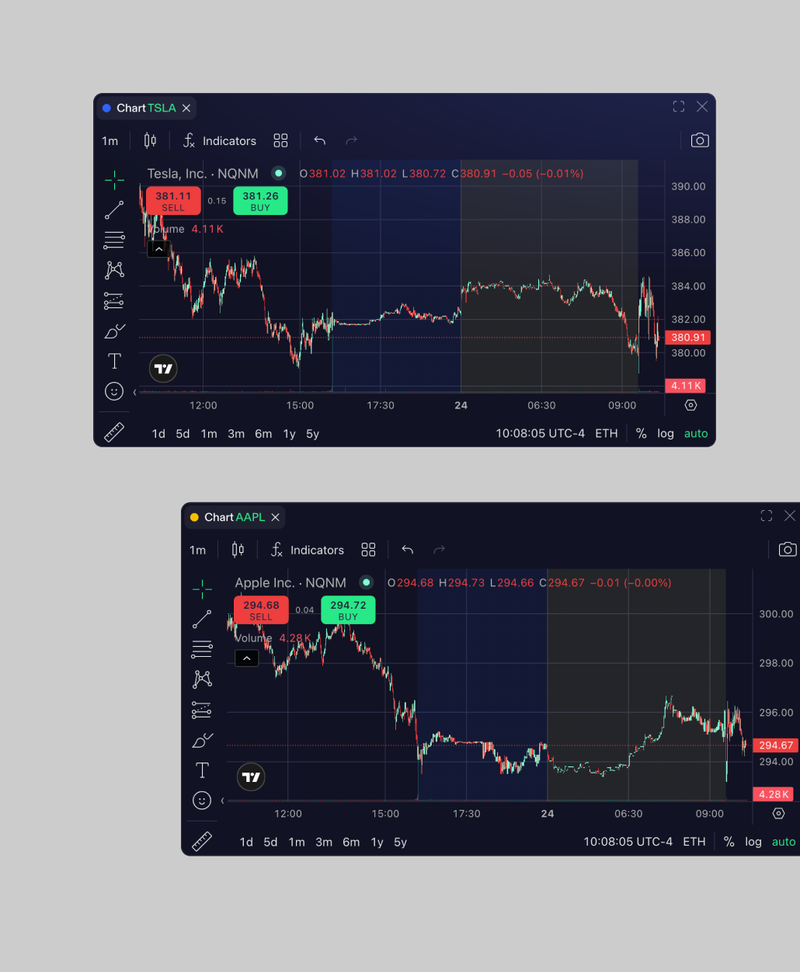Select the Chart AAPL tab
The width and height of the screenshot is (800, 972).
[x=234, y=517]
